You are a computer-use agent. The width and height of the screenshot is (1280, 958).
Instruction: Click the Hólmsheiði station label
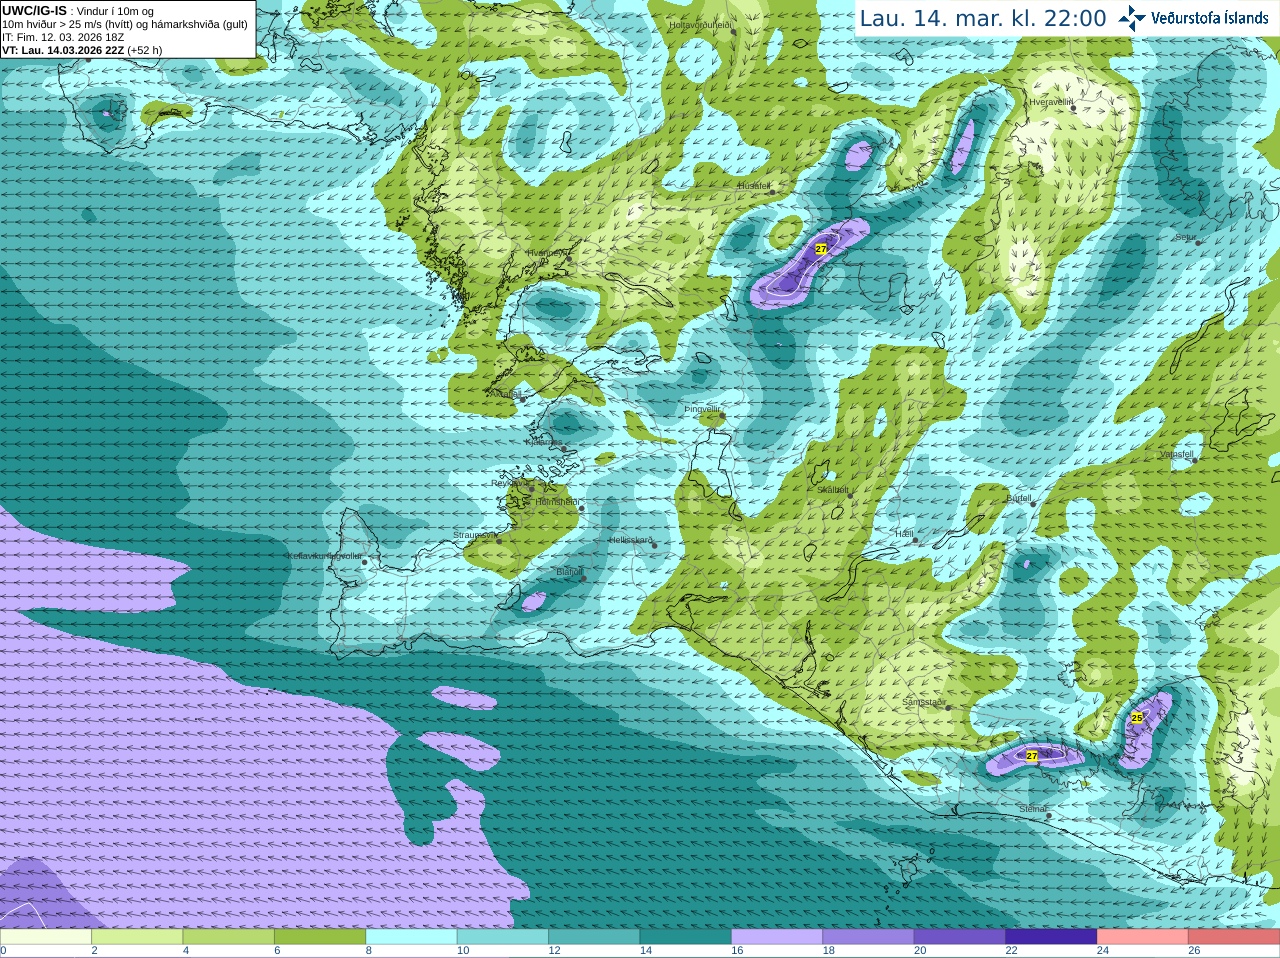coord(557,502)
